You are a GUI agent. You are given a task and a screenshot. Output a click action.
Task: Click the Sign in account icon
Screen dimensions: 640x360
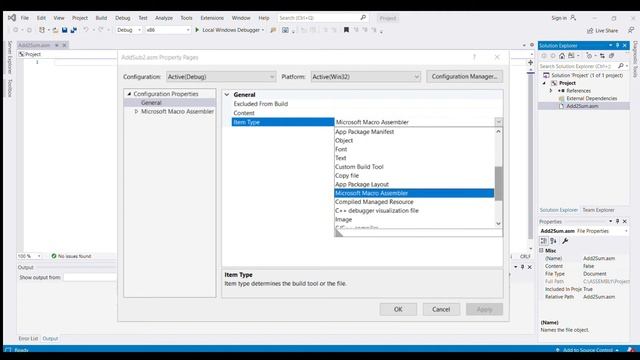(x=573, y=18)
